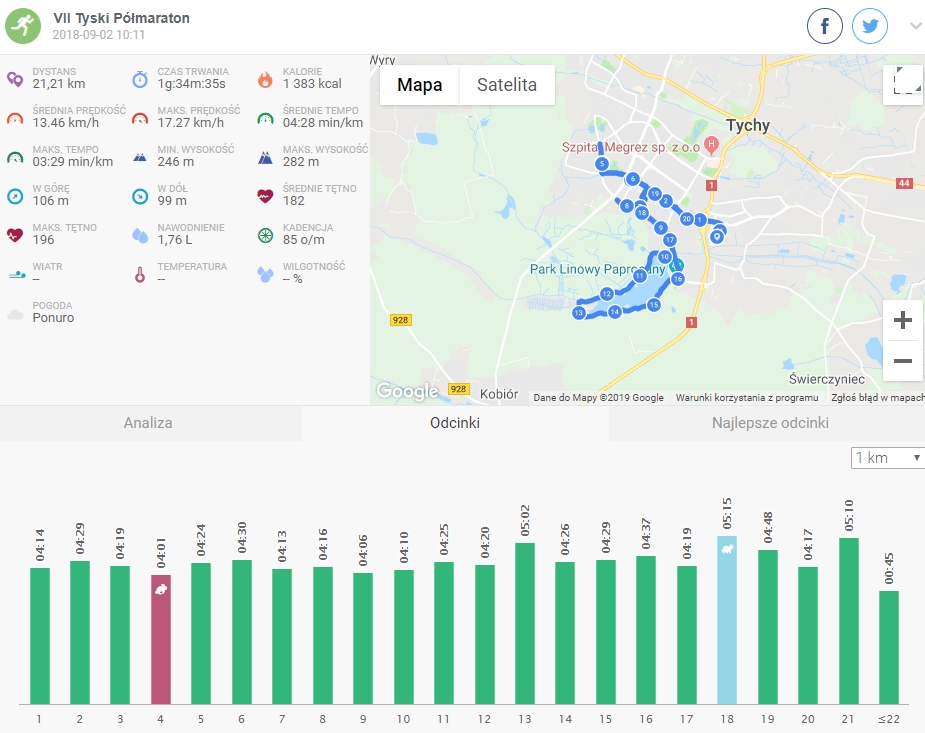Viewport: 925px width, 733px height.
Task: Switch map to Mapa view
Action: (419, 85)
